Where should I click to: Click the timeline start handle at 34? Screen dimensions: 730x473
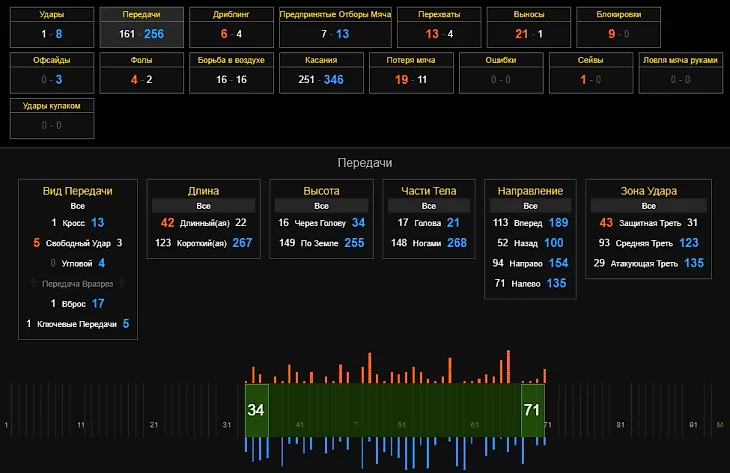pyautogui.click(x=256, y=410)
